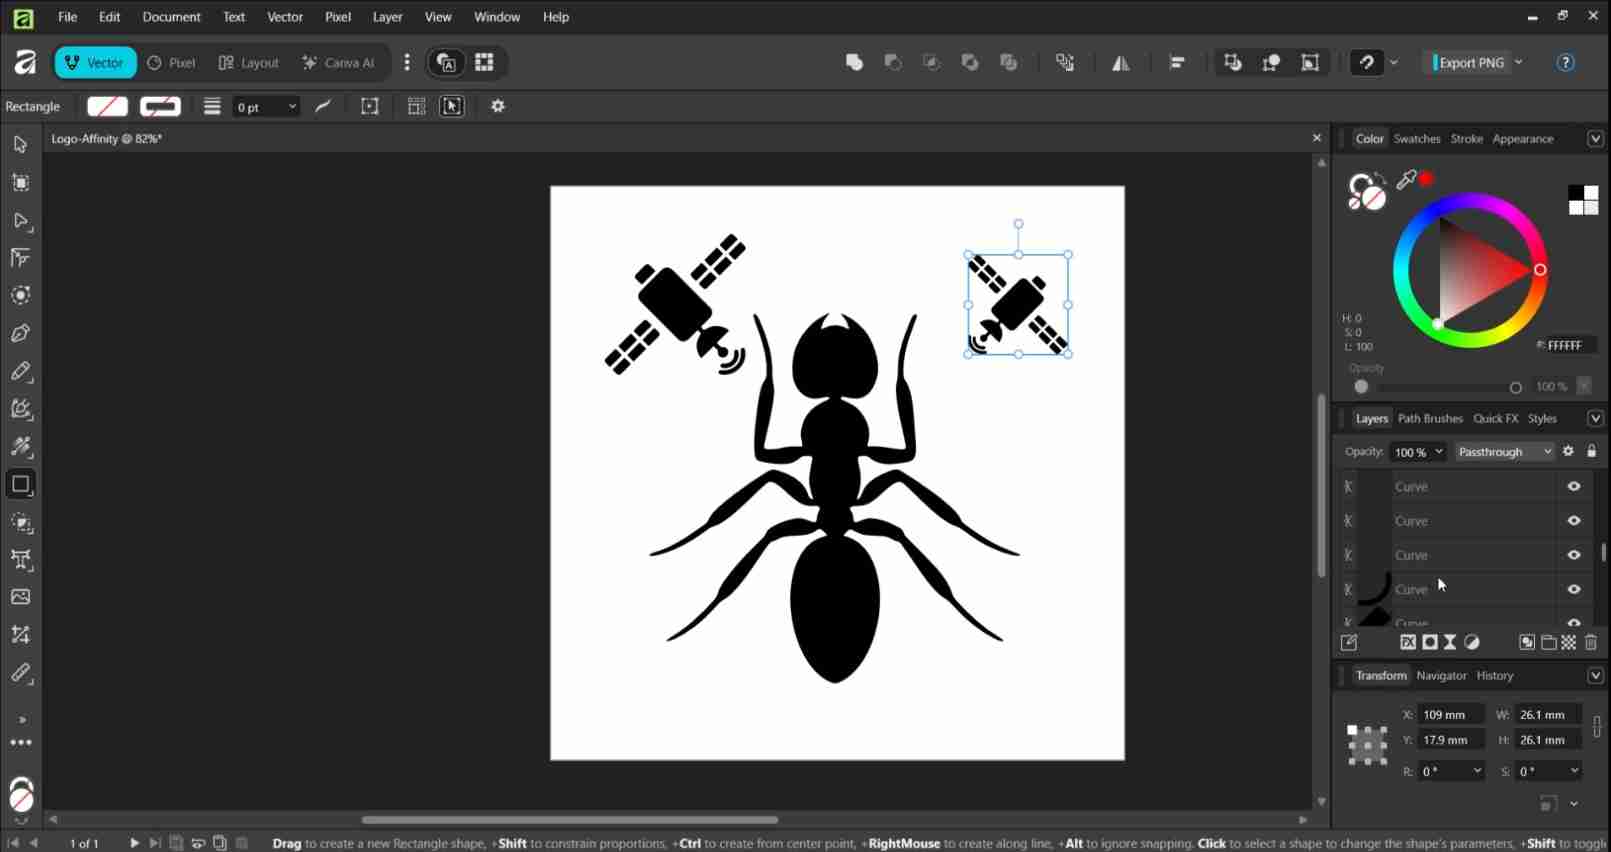The width and height of the screenshot is (1611, 852).
Task: Click the Adjustments icon in Layers panel
Action: click(x=1472, y=643)
